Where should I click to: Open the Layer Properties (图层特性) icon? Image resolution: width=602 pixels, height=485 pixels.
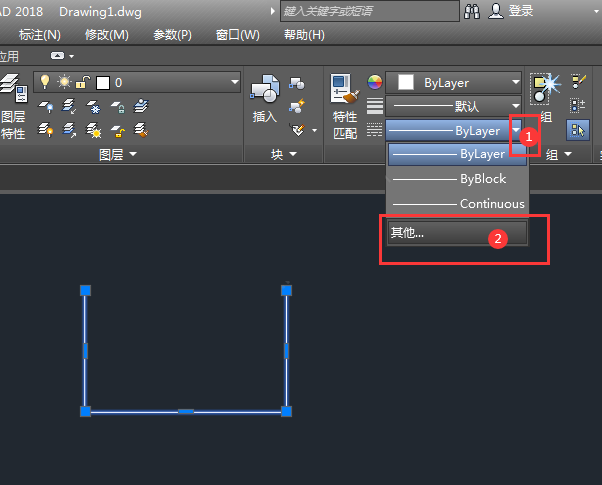tap(13, 88)
